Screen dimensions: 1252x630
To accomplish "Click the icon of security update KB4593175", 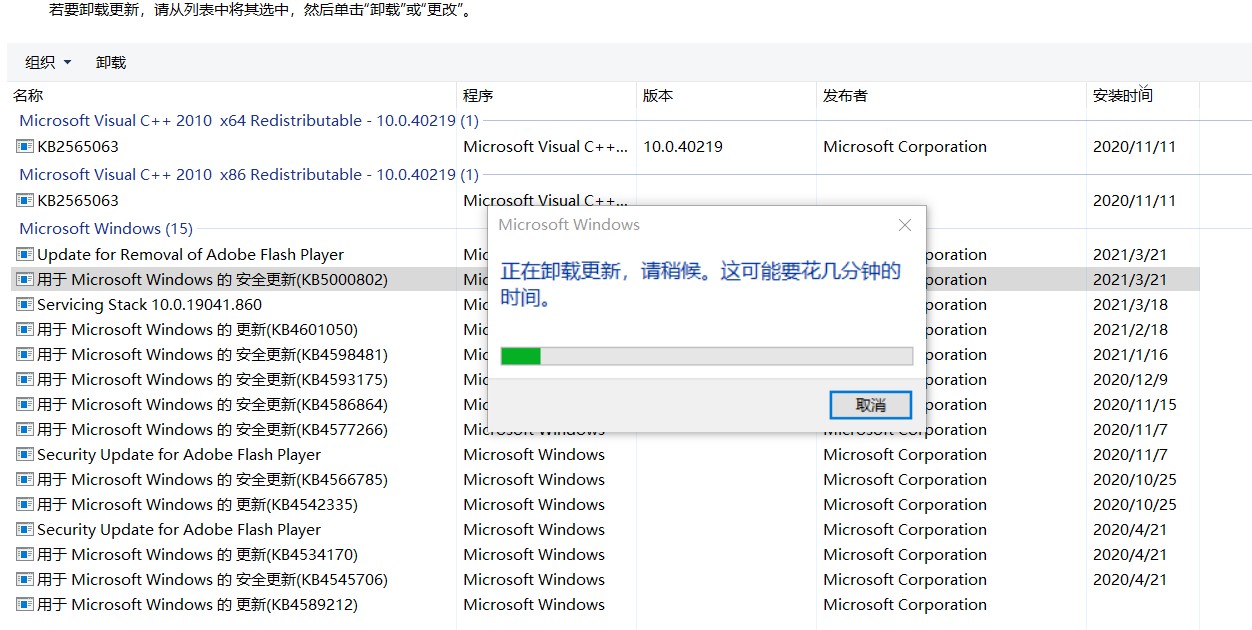I will [x=25, y=379].
